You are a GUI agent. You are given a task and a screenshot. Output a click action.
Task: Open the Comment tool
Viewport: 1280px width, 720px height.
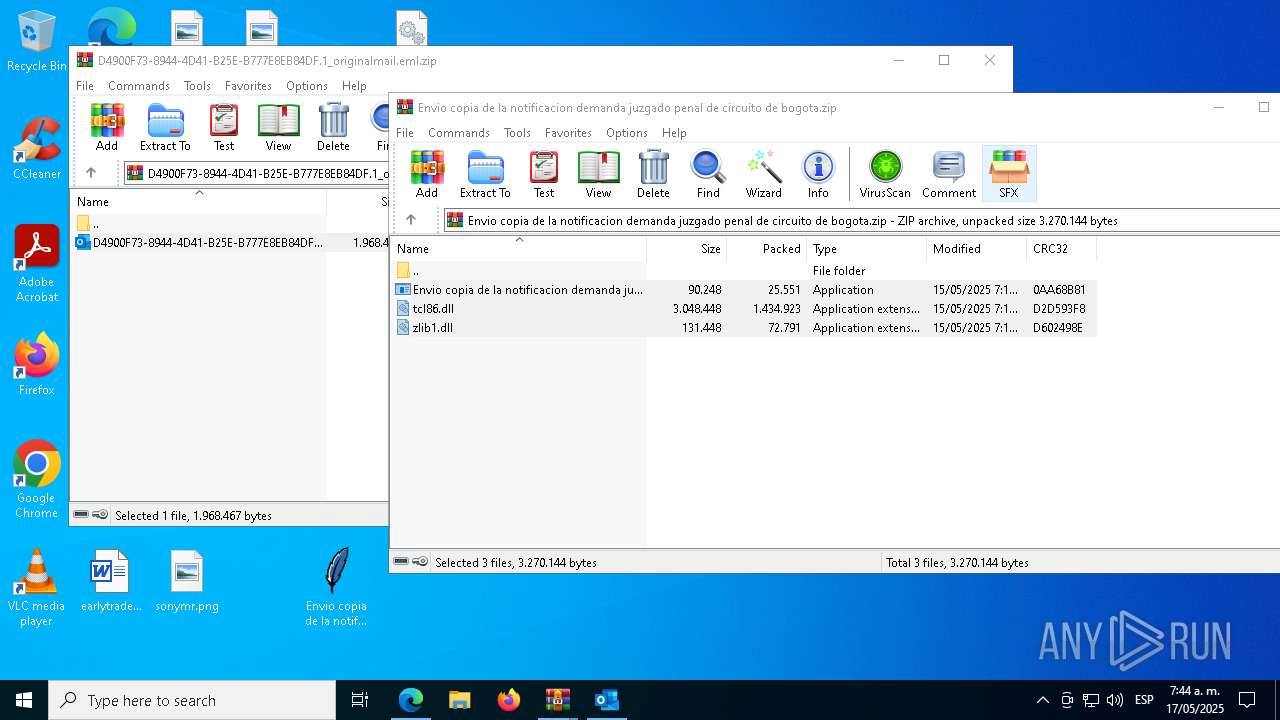click(948, 174)
